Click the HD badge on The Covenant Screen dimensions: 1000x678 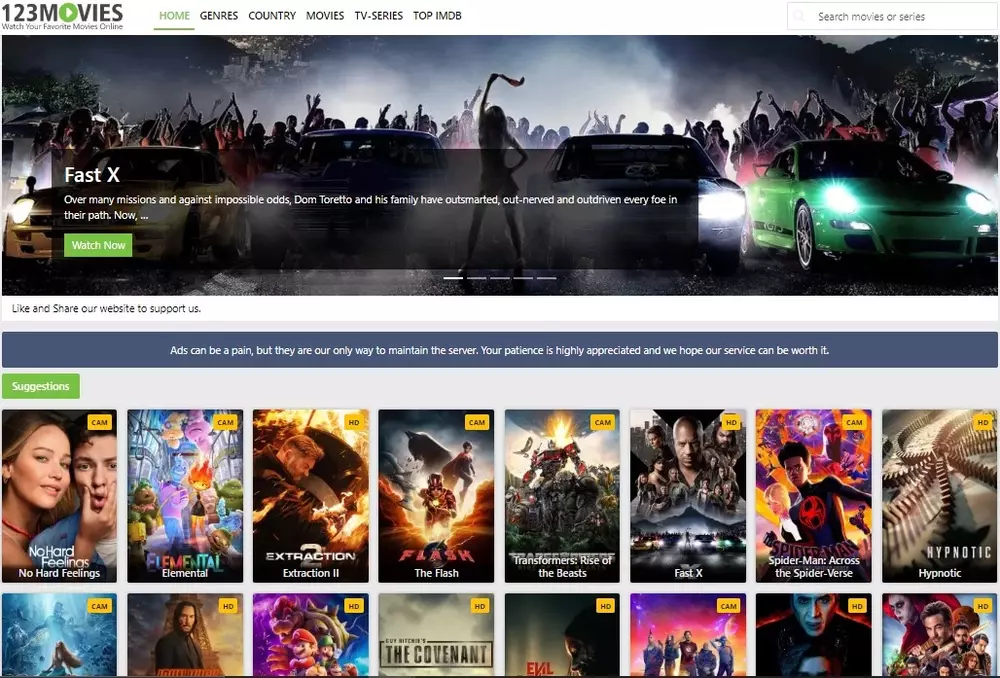[480, 606]
